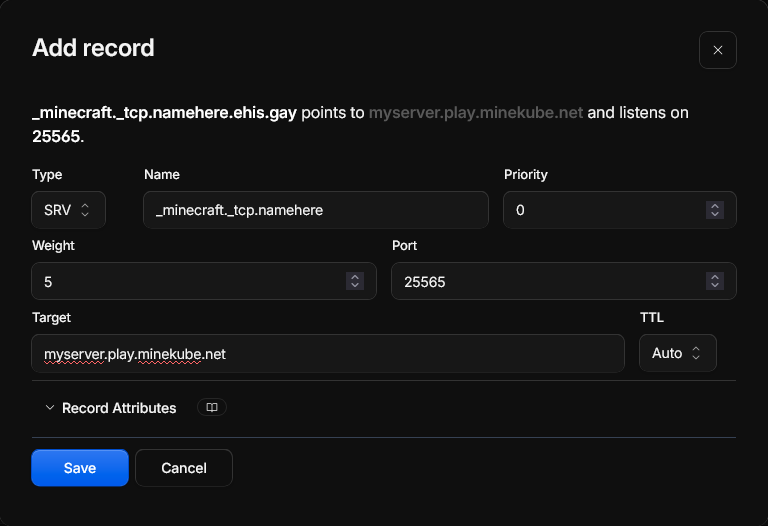The width and height of the screenshot is (768, 526).
Task: Click the Target field with myserver.play.minekube.net
Action: click(328, 354)
